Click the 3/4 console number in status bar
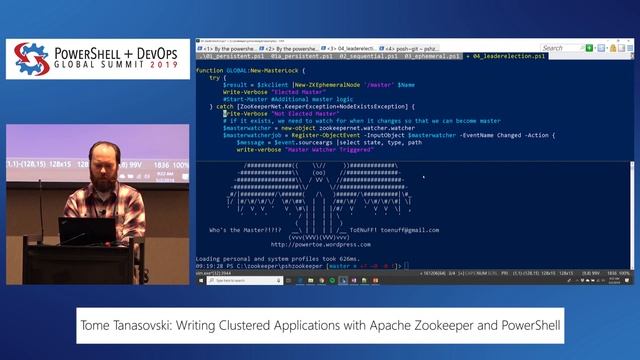 tap(452, 273)
